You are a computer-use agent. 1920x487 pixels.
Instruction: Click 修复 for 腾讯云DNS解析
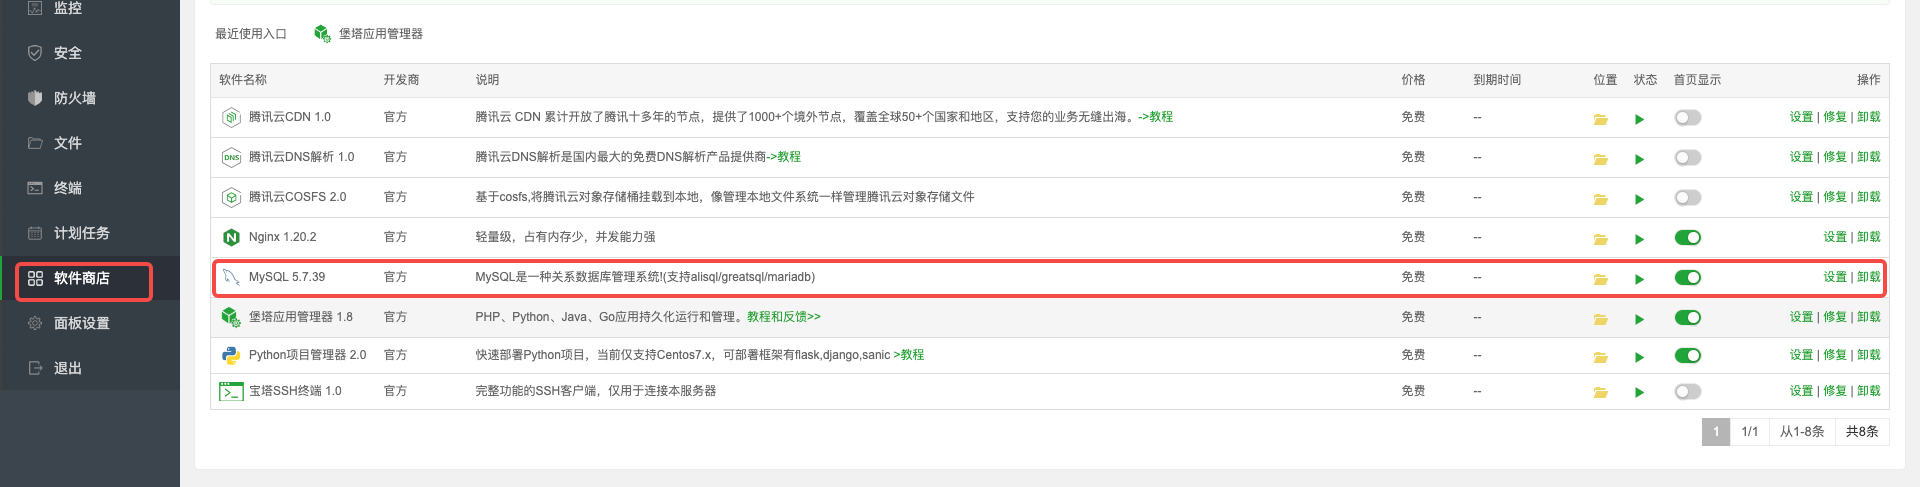(x=1835, y=157)
